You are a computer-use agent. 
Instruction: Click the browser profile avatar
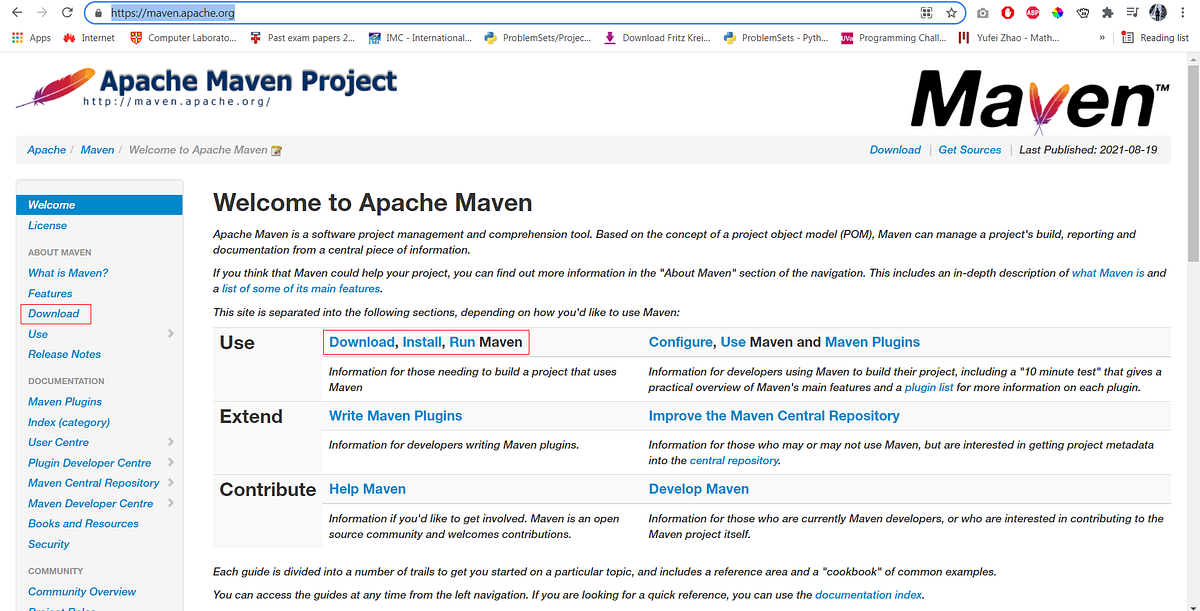point(1157,13)
